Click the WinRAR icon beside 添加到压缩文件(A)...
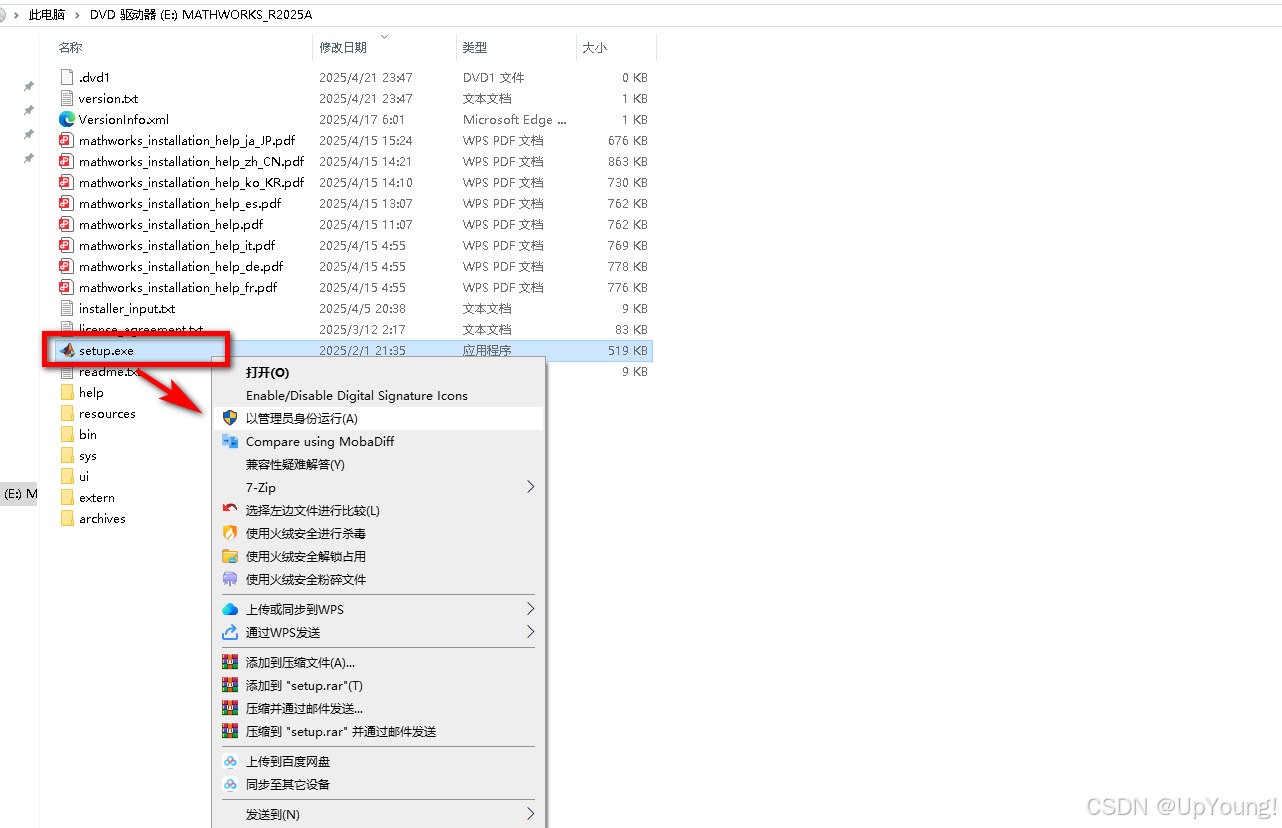 230,662
